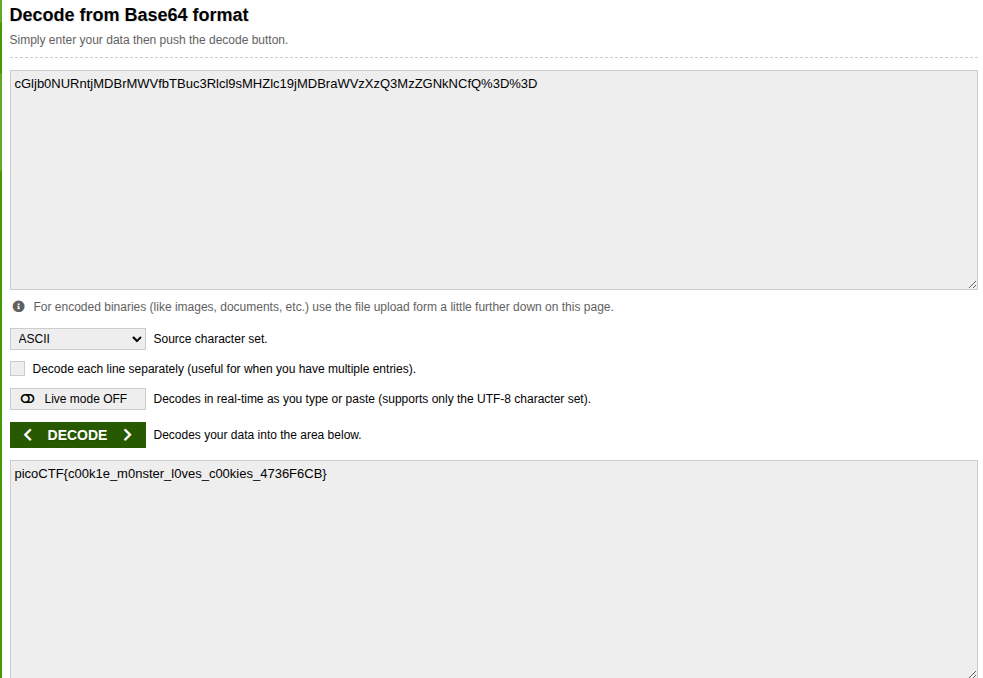Click the encoded Base64 string in the input
This screenshot has height=678, width=983.
pyautogui.click(x=275, y=84)
